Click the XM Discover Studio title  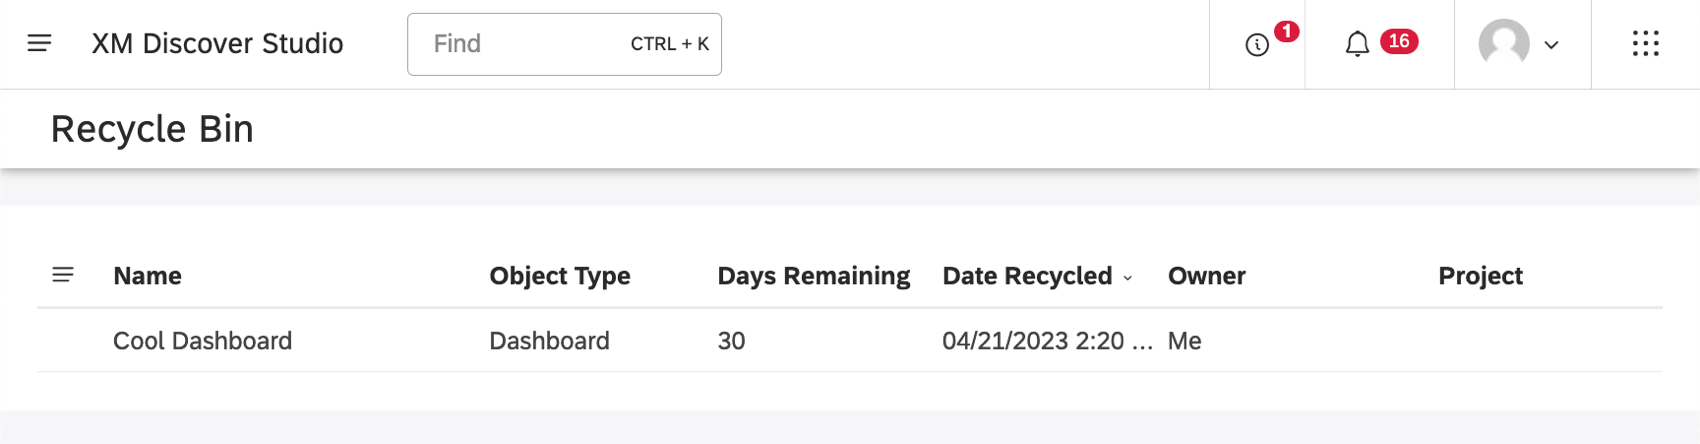(x=217, y=44)
